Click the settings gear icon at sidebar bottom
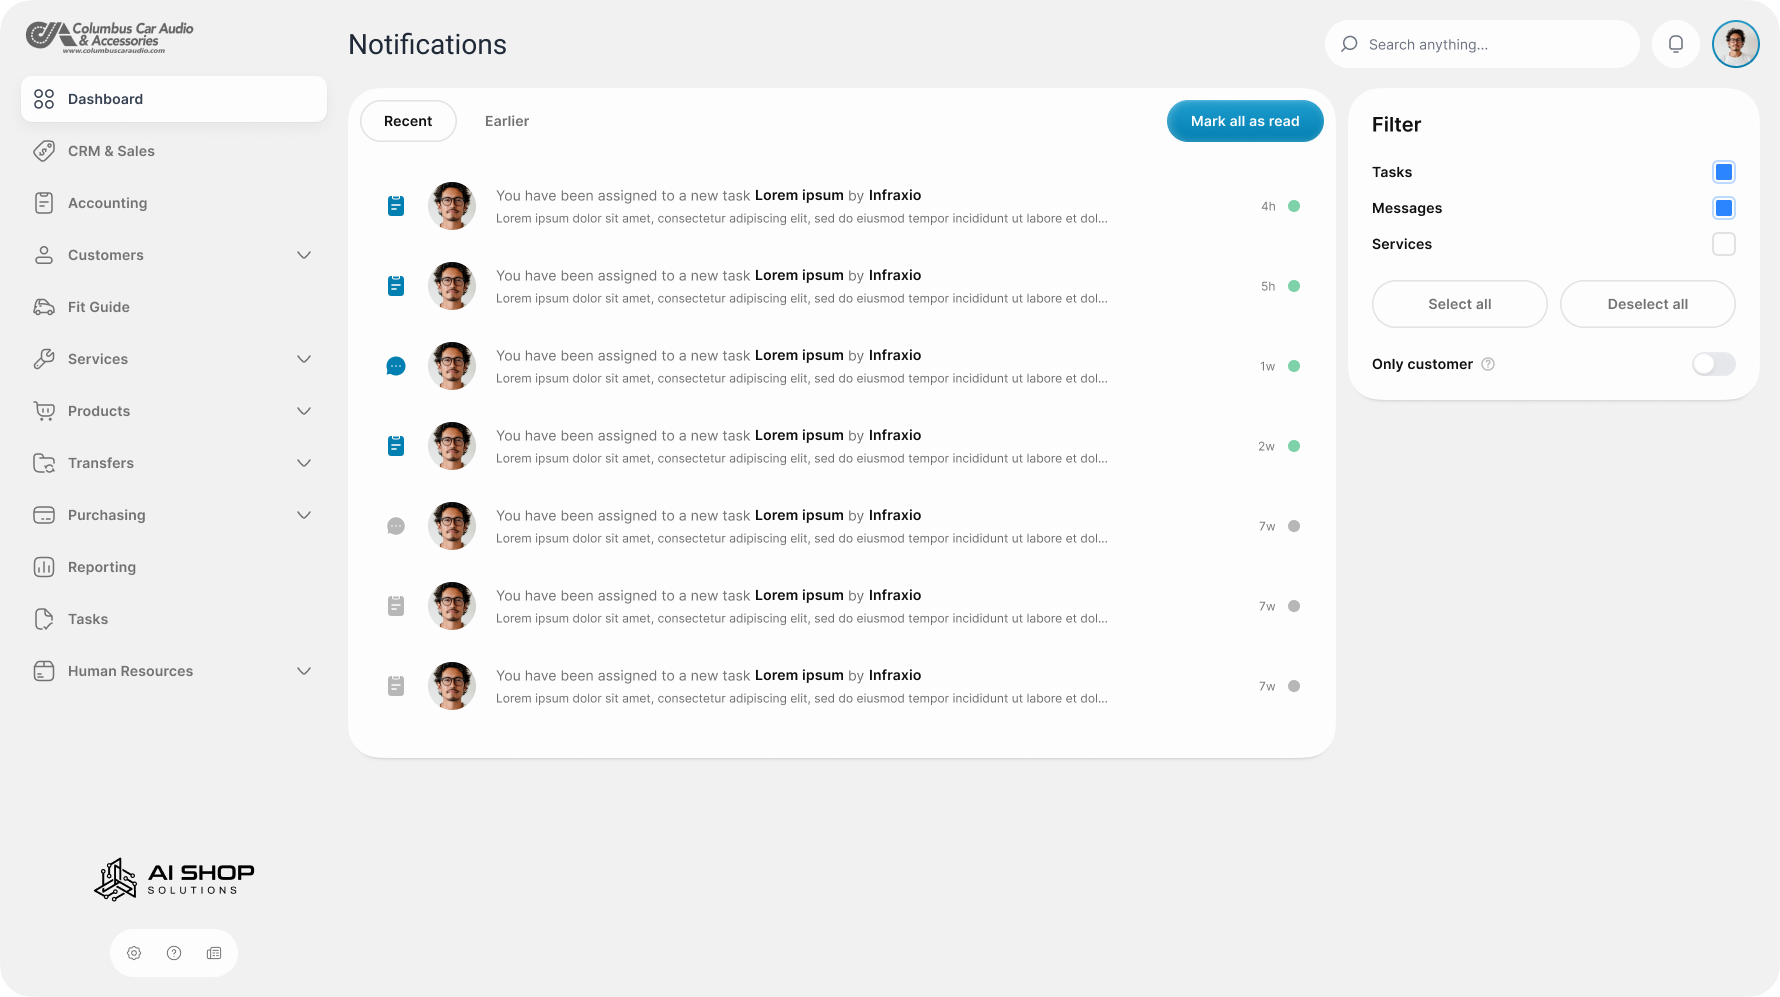Image resolution: width=1780 pixels, height=997 pixels. point(134,952)
